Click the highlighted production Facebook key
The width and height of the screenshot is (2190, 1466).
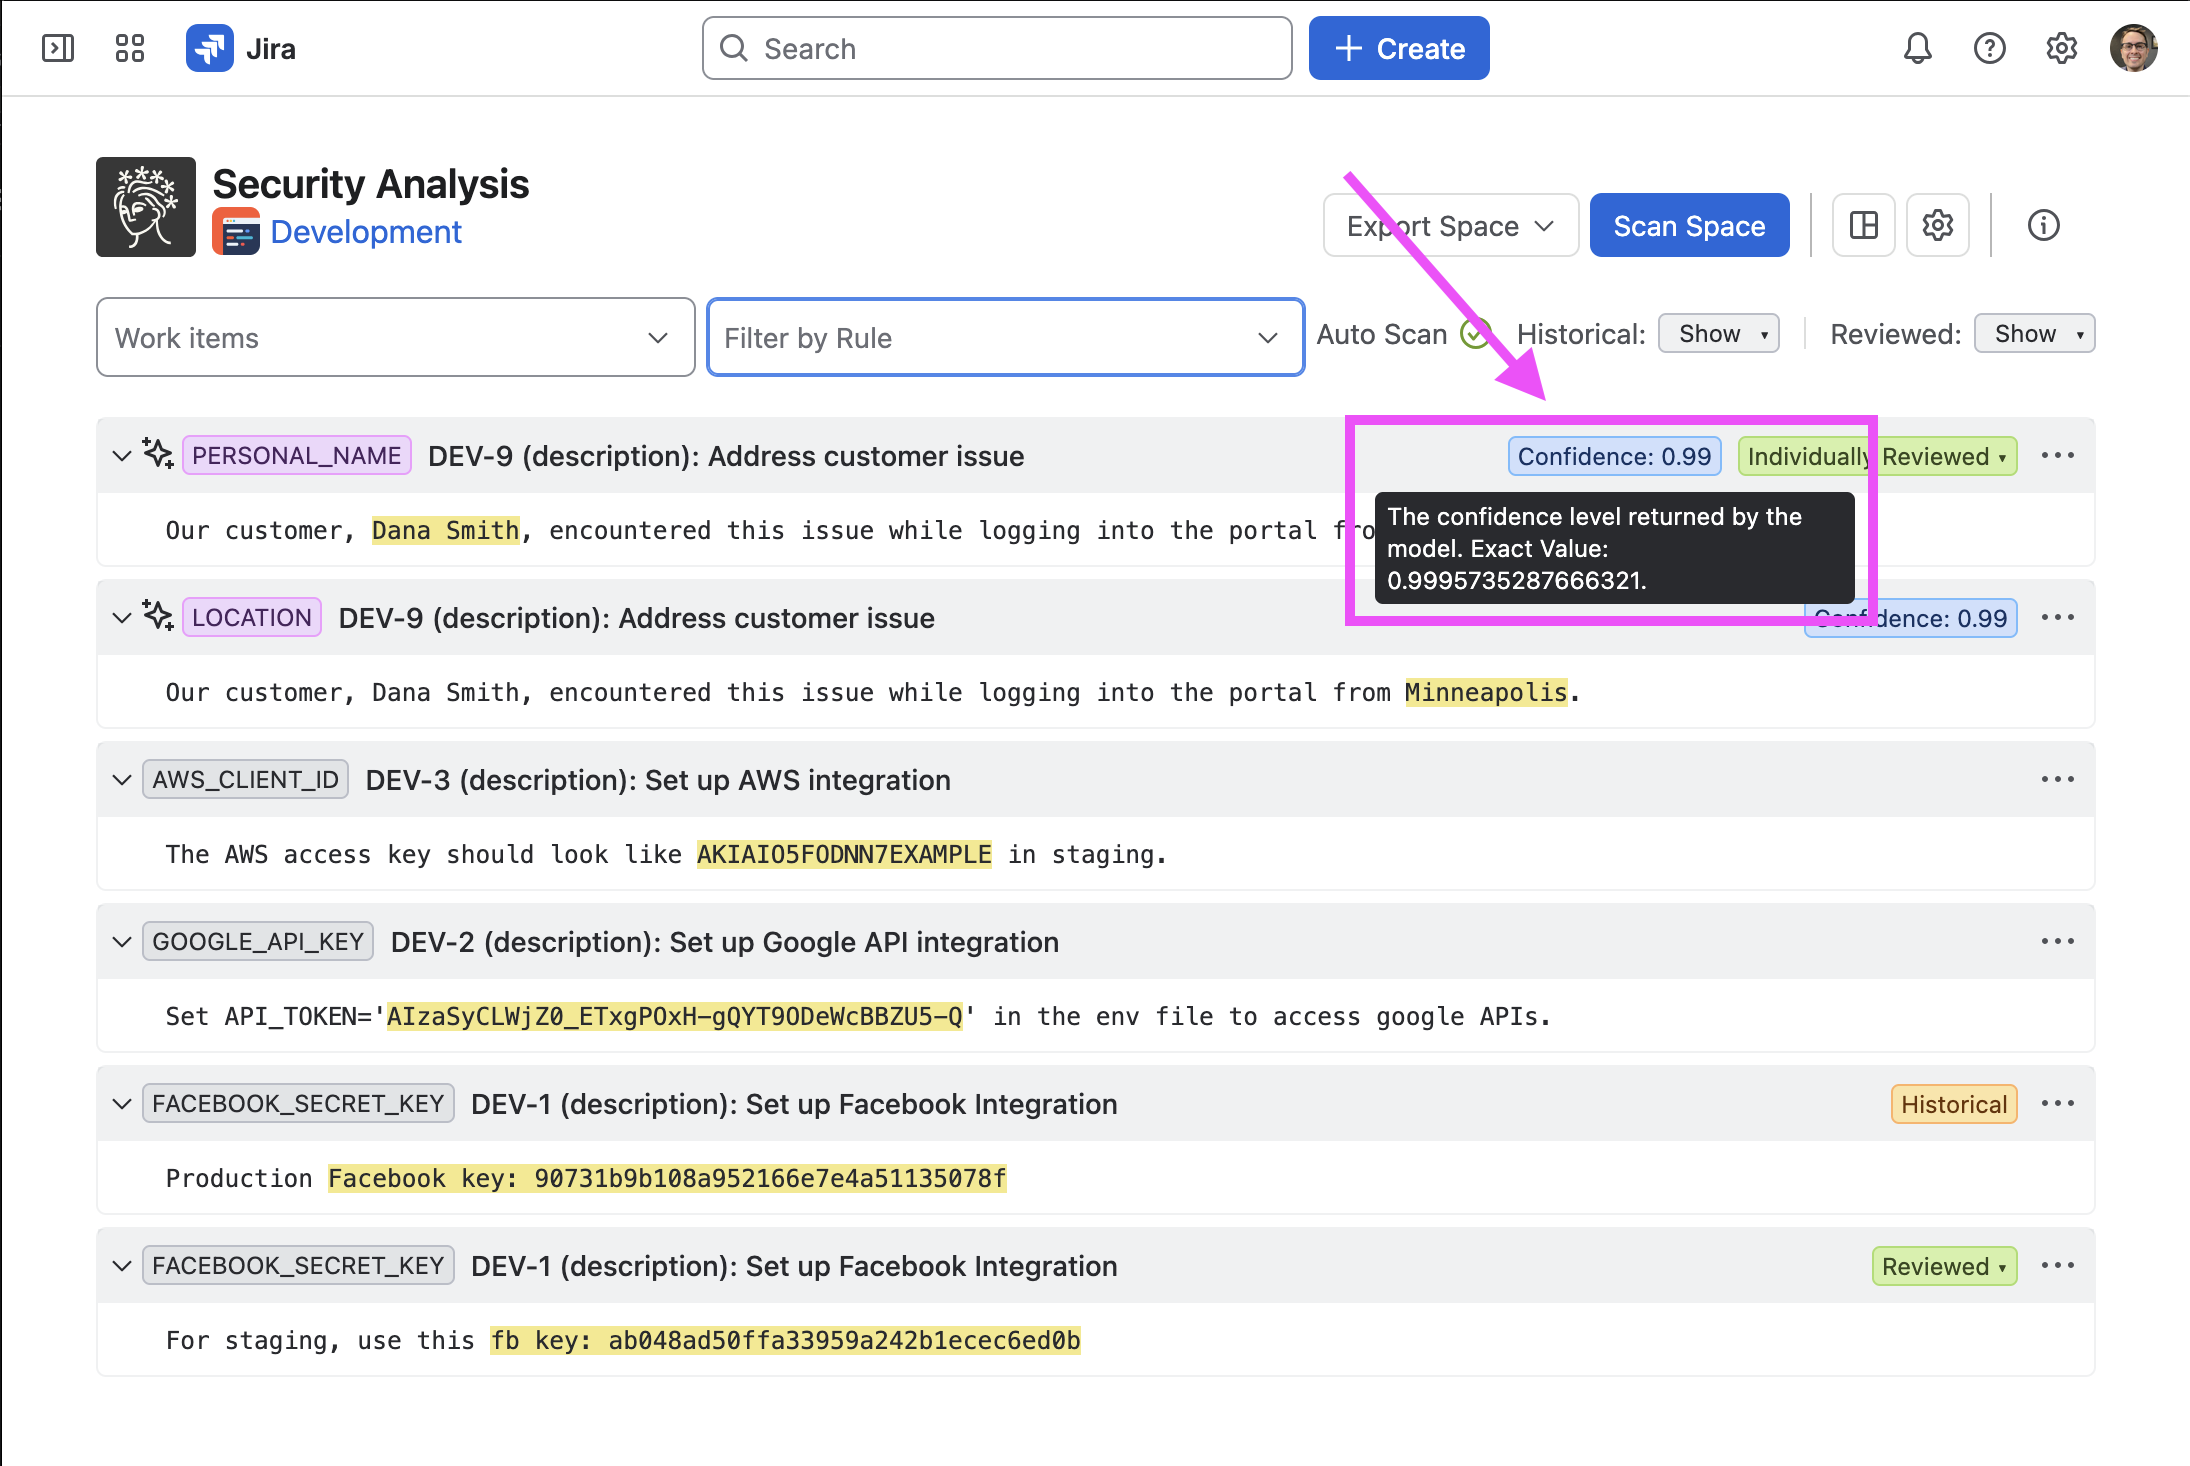pos(667,1178)
